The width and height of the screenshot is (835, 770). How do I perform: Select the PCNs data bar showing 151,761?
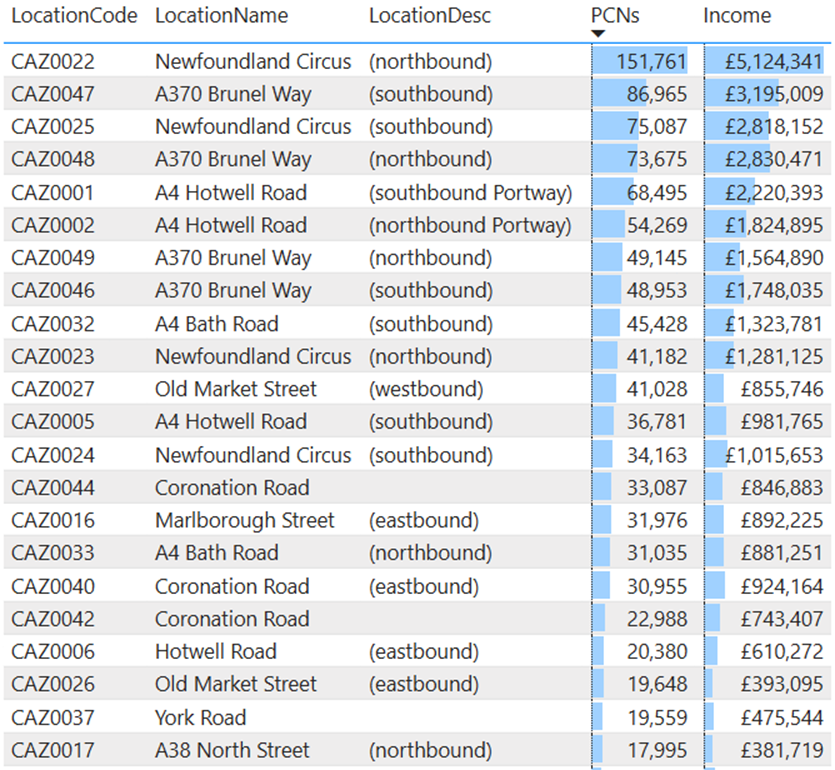click(641, 62)
